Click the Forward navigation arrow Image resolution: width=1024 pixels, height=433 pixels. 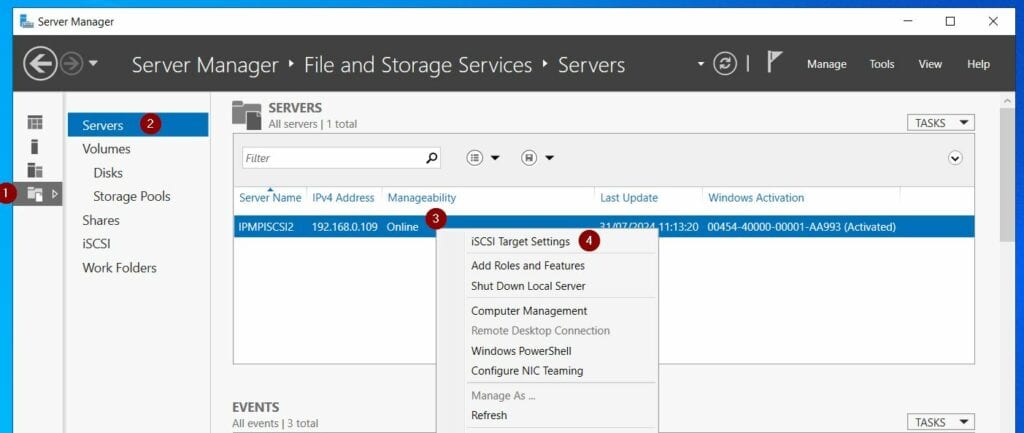click(x=71, y=64)
